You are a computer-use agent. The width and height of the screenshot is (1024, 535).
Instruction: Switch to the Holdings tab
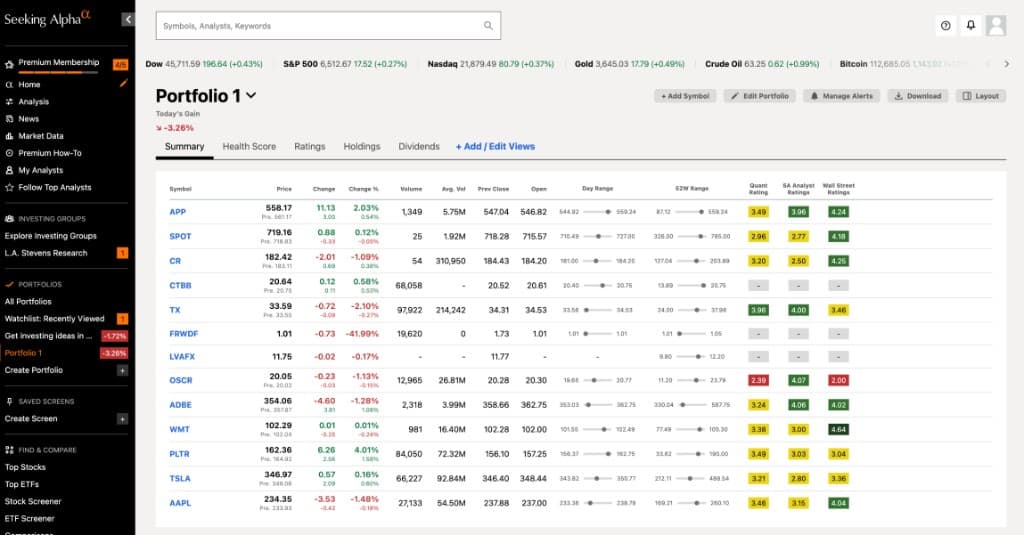(x=362, y=146)
